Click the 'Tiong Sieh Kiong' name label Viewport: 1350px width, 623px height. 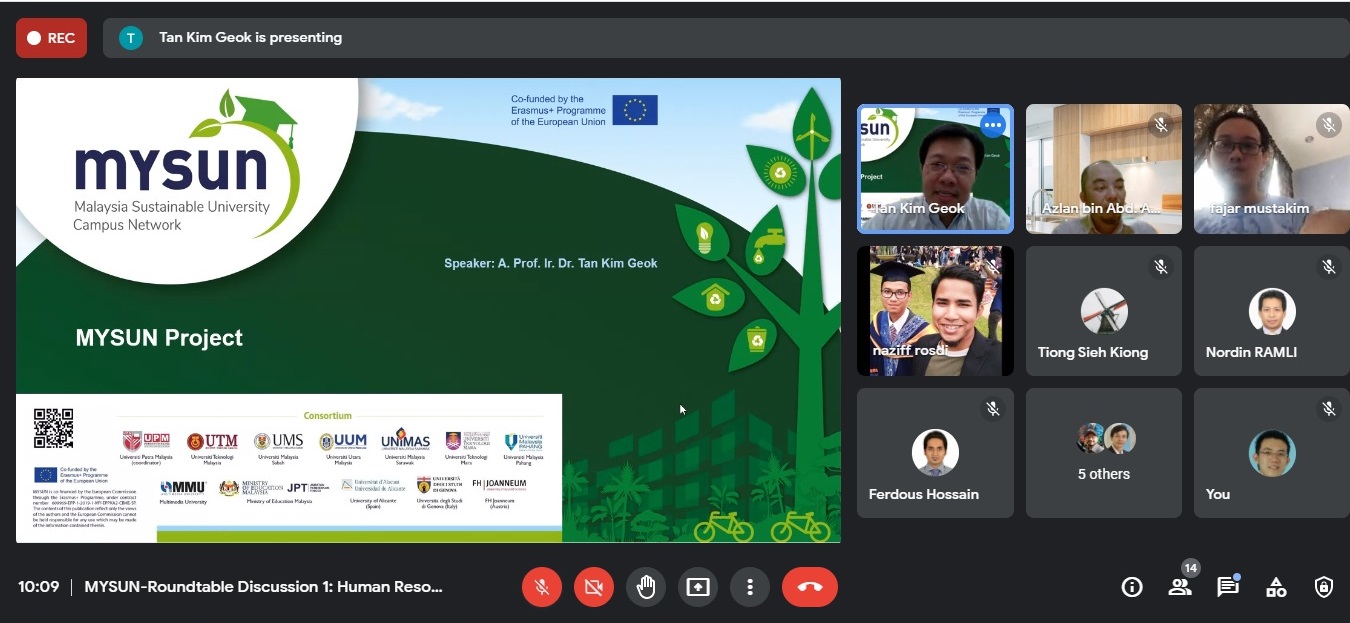click(1093, 352)
